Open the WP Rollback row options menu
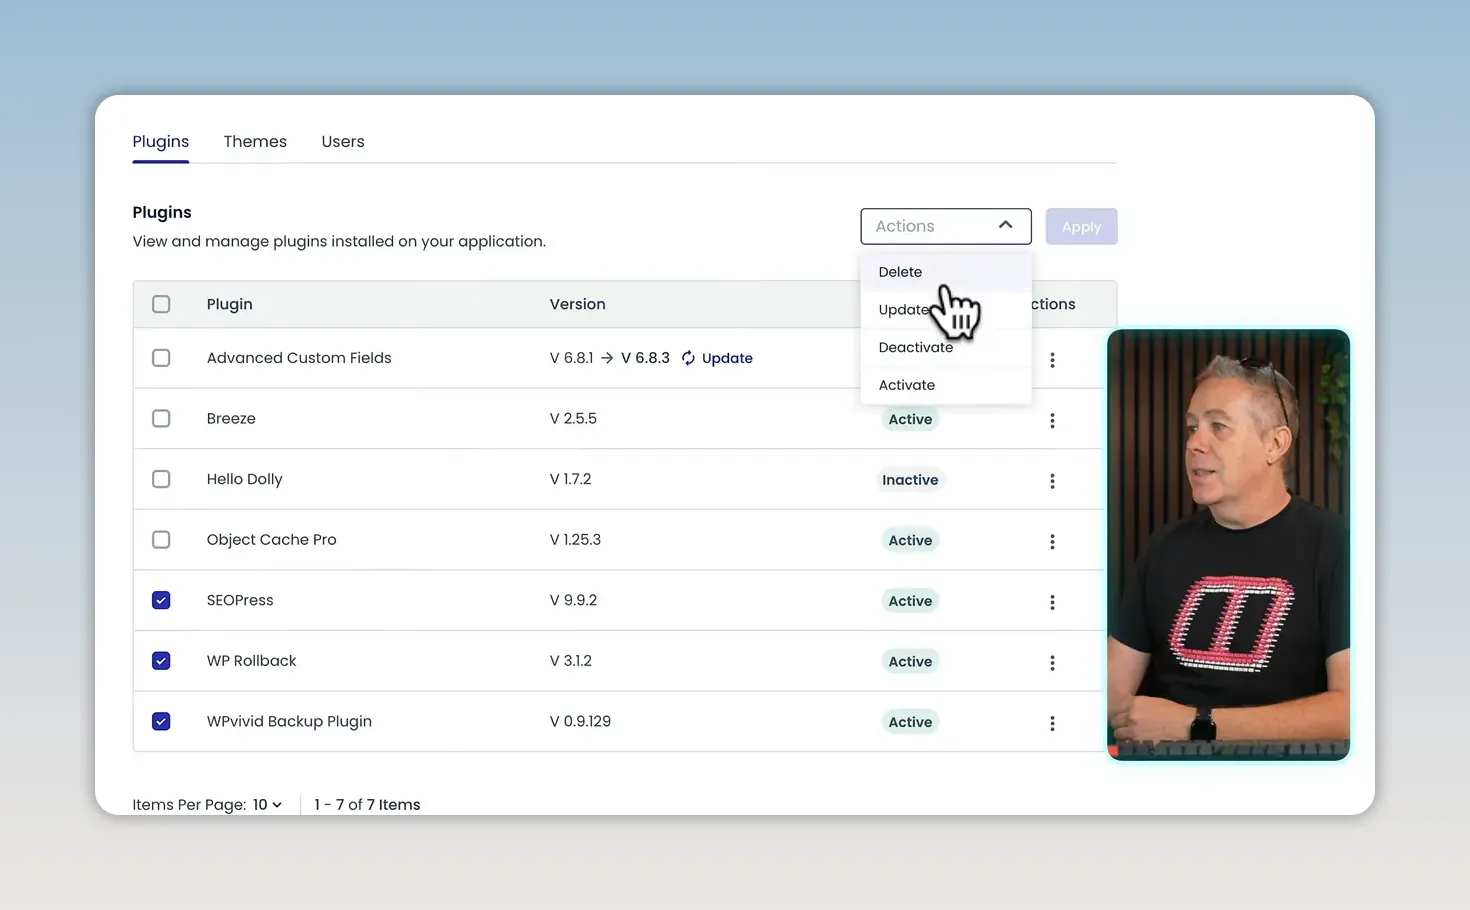 coord(1052,663)
